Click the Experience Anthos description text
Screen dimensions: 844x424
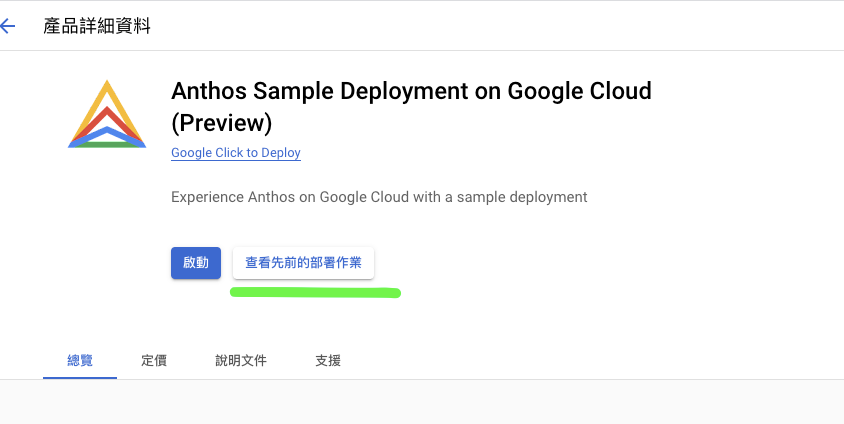(379, 197)
